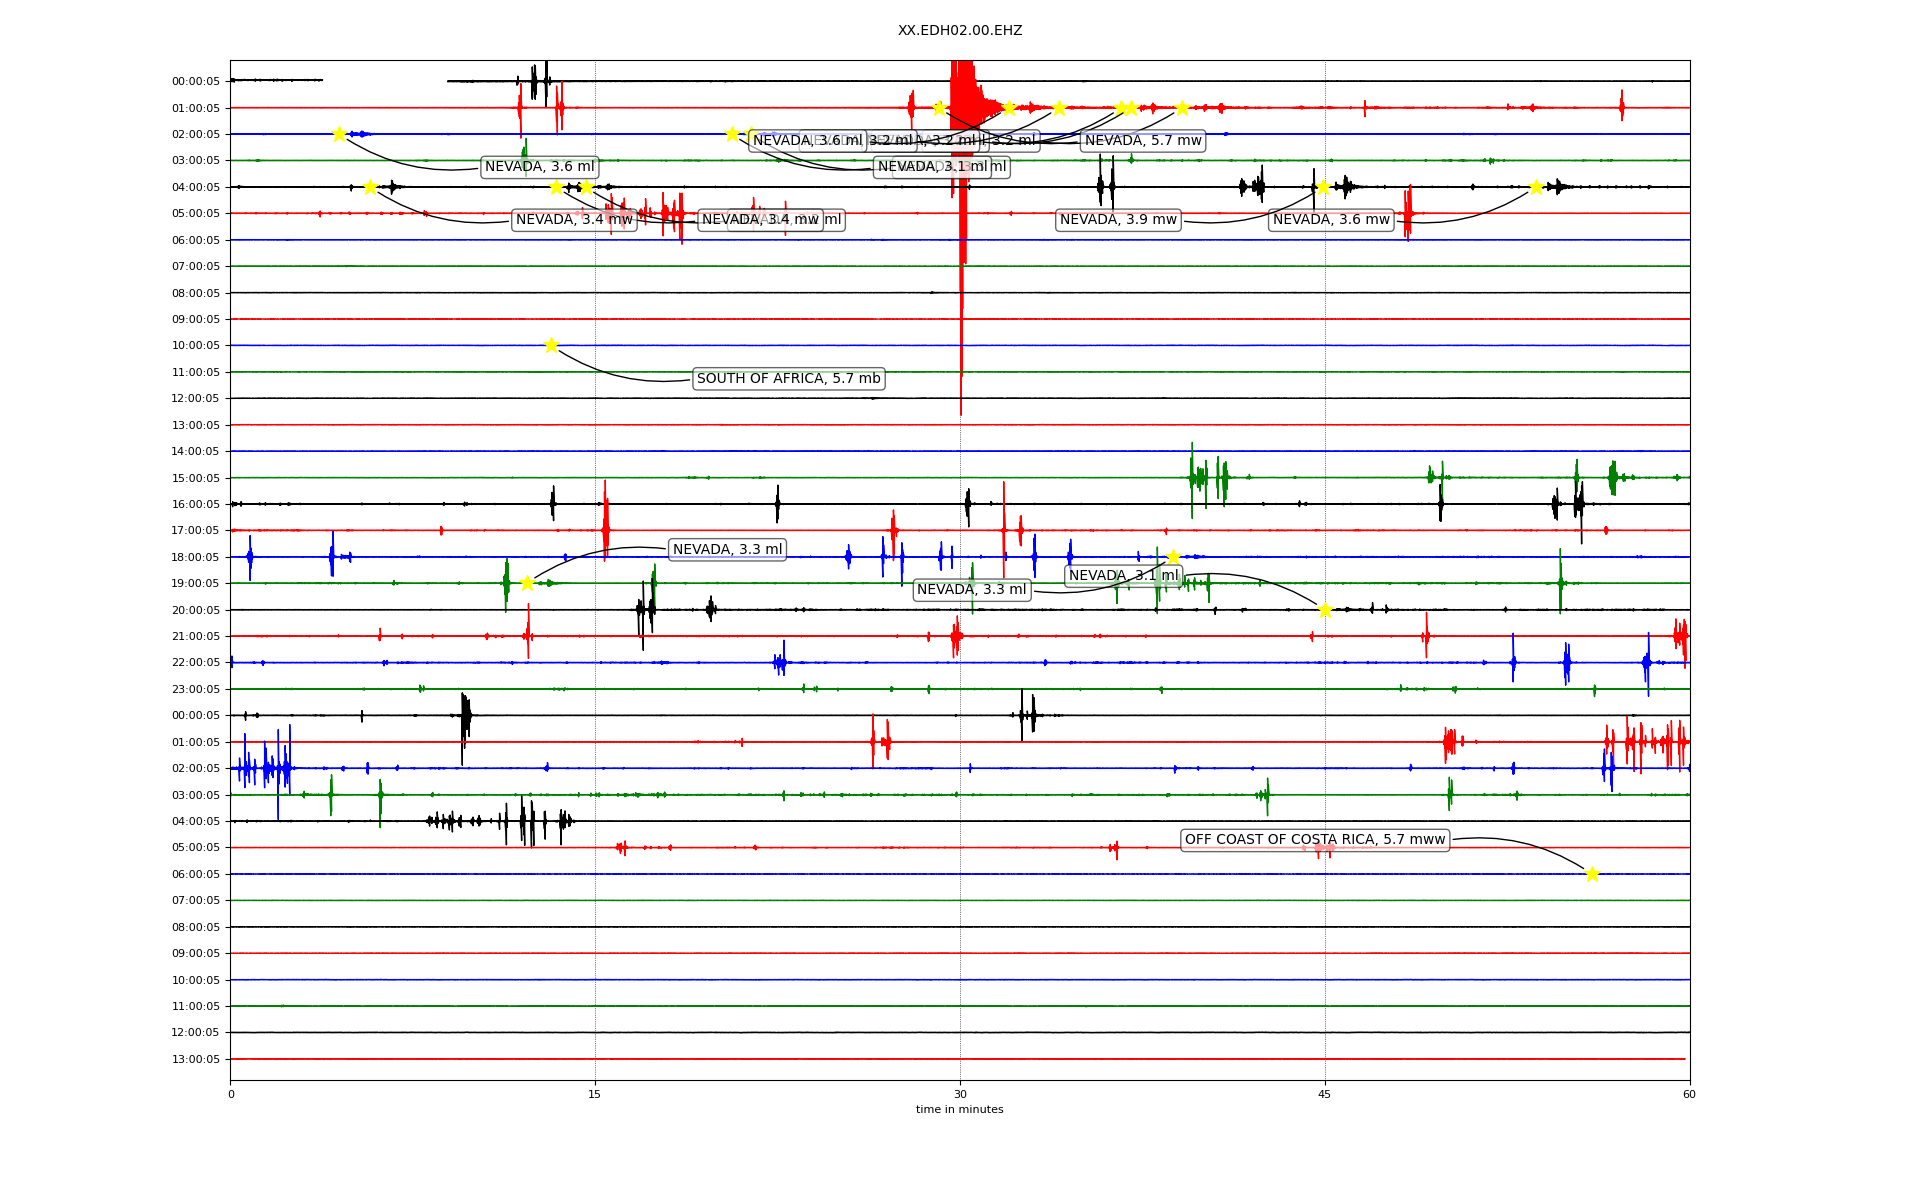The width and height of the screenshot is (1920, 1200).
Task: Click the South of Africa earthquake star marker
Action: [551, 345]
